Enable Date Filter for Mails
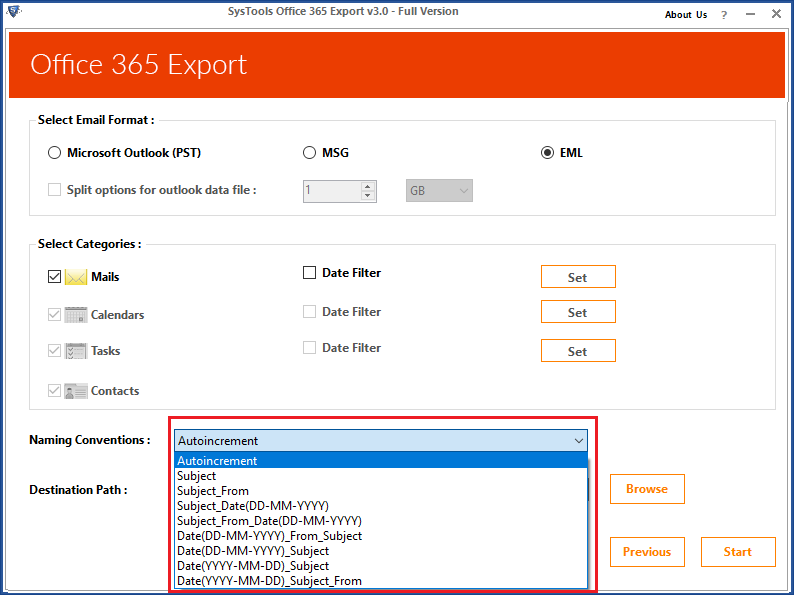 point(309,273)
